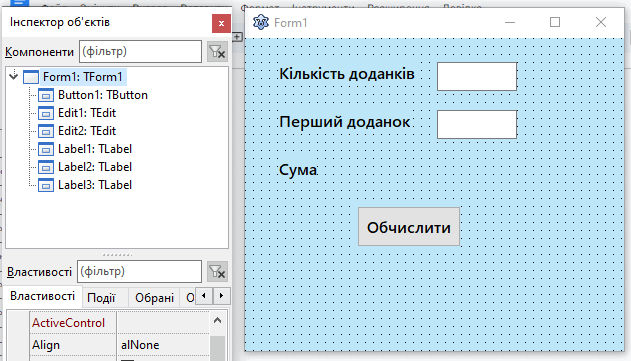The height and width of the screenshot is (361, 631).
Task: Click the alNone value of Align
Action: [140, 345]
